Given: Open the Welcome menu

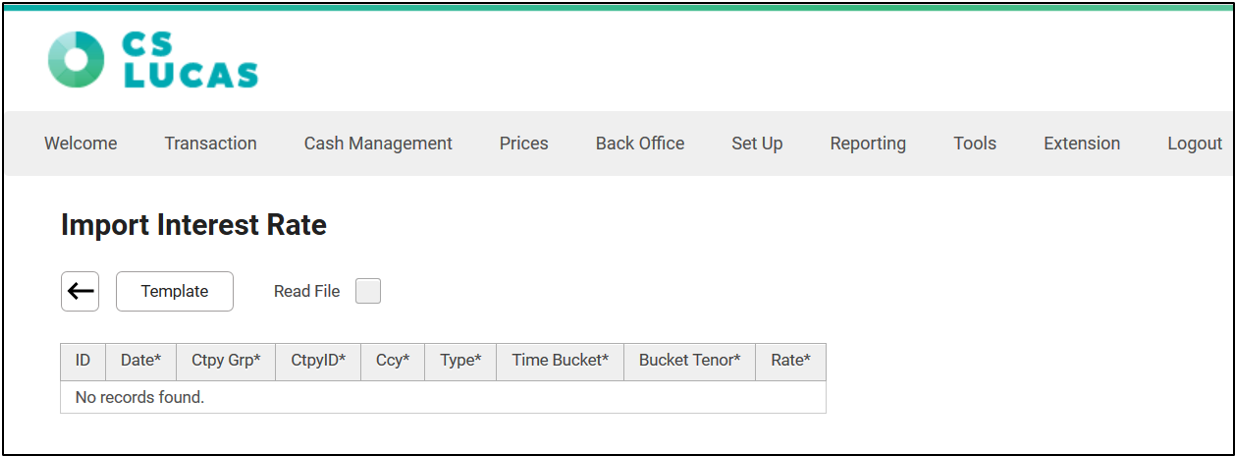Looking at the screenshot, I should [x=80, y=143].
